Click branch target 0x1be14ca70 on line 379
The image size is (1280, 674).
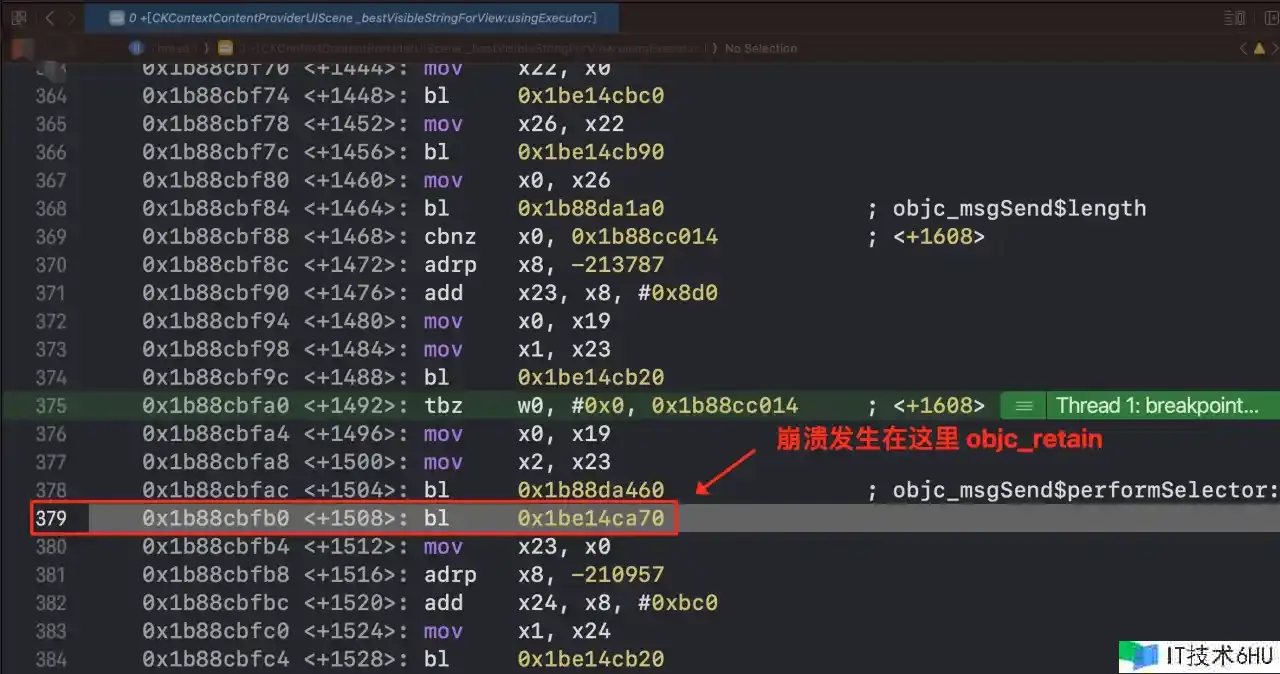591,518
